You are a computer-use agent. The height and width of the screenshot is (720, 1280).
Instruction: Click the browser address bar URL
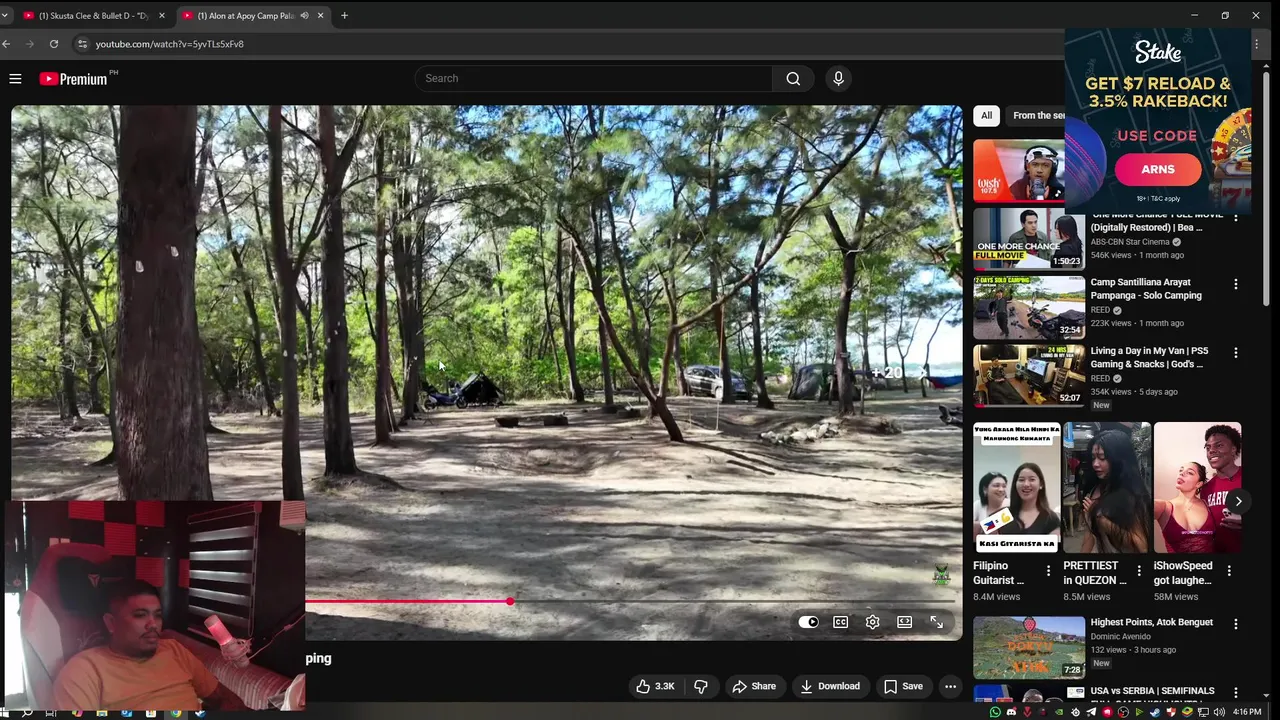click(170, 44)
